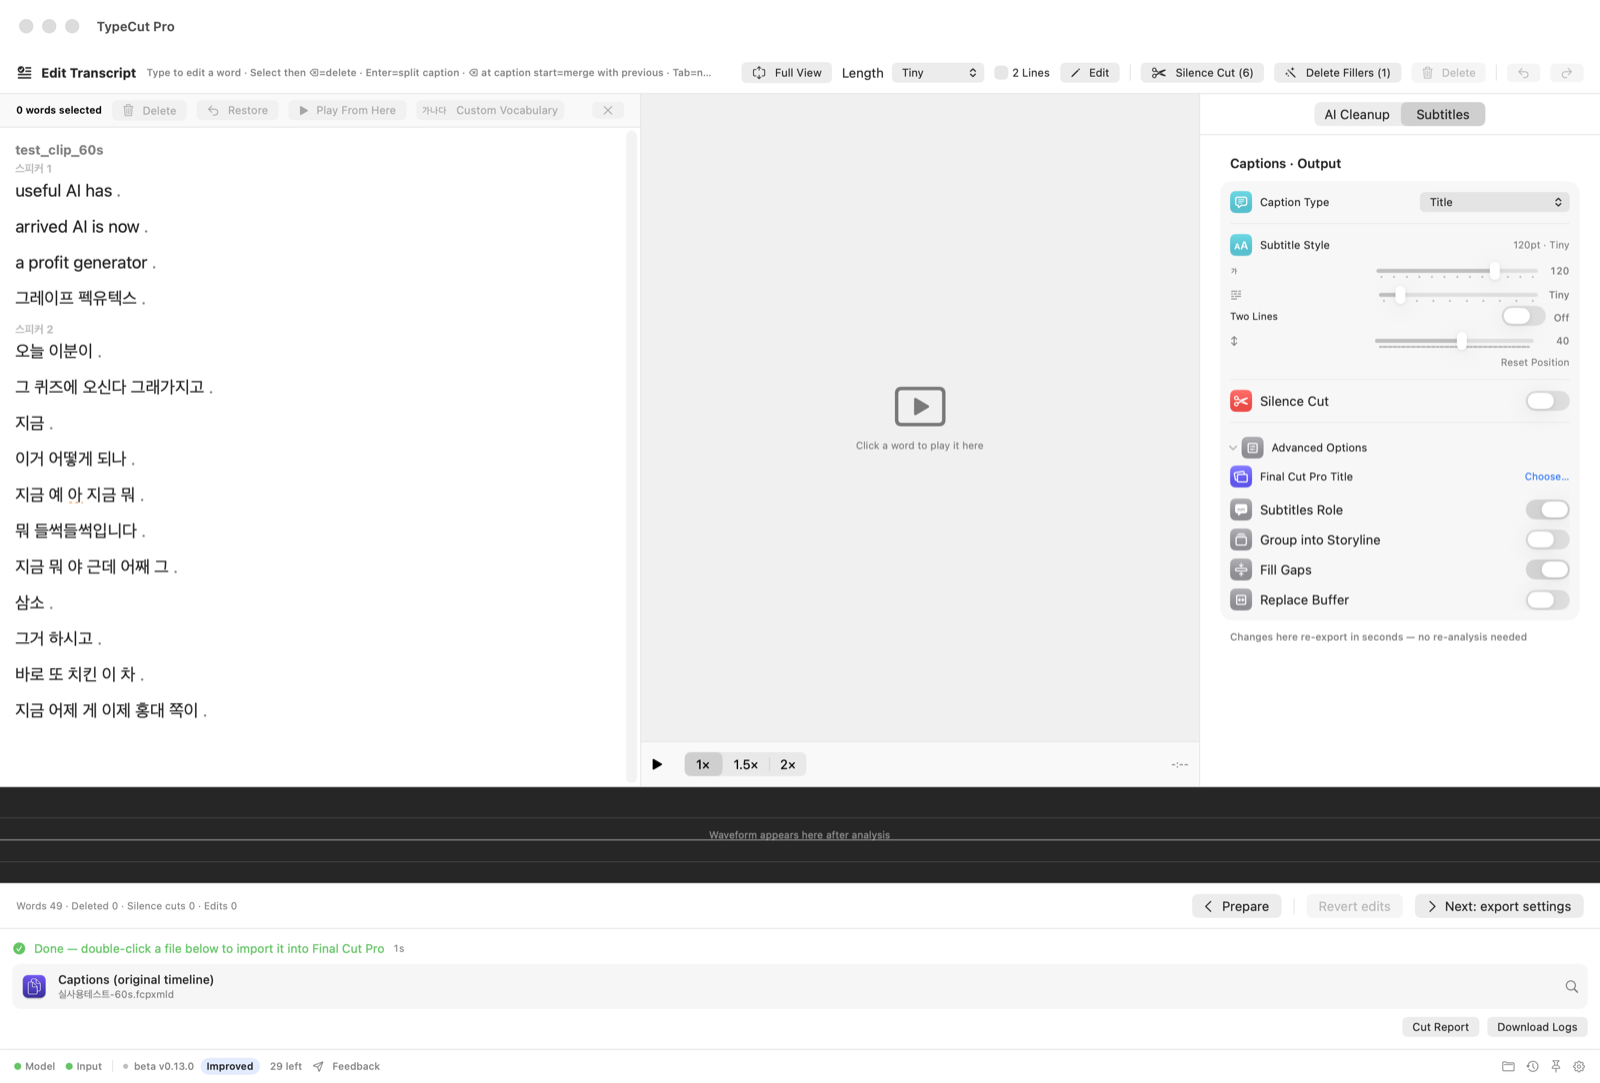Click the pin icon in status bar

(x=1556, y=1066)
